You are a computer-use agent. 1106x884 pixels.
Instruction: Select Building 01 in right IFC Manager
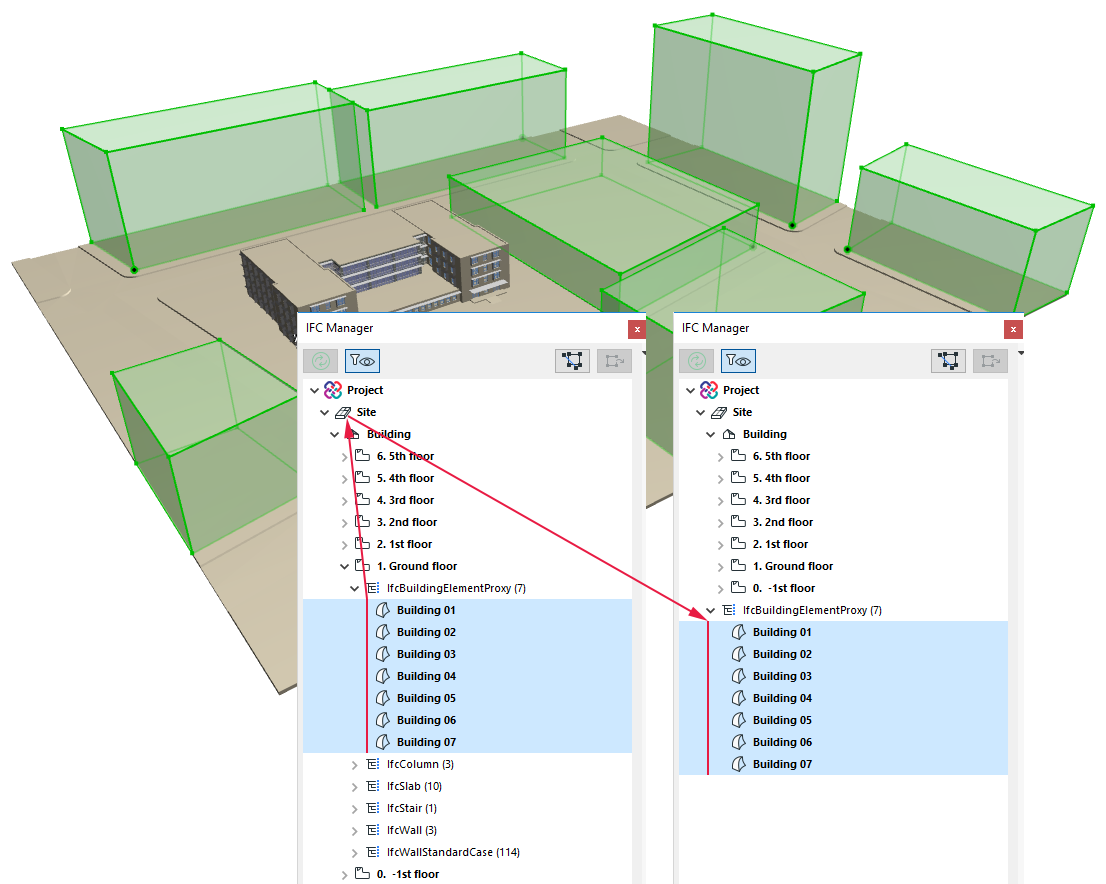click(x=844, y=632)
